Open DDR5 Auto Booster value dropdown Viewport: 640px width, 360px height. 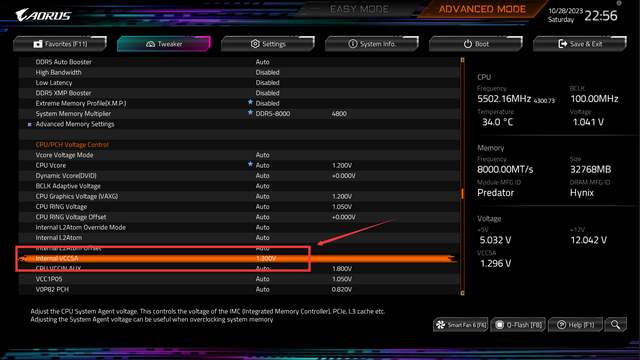pos(262,62)
